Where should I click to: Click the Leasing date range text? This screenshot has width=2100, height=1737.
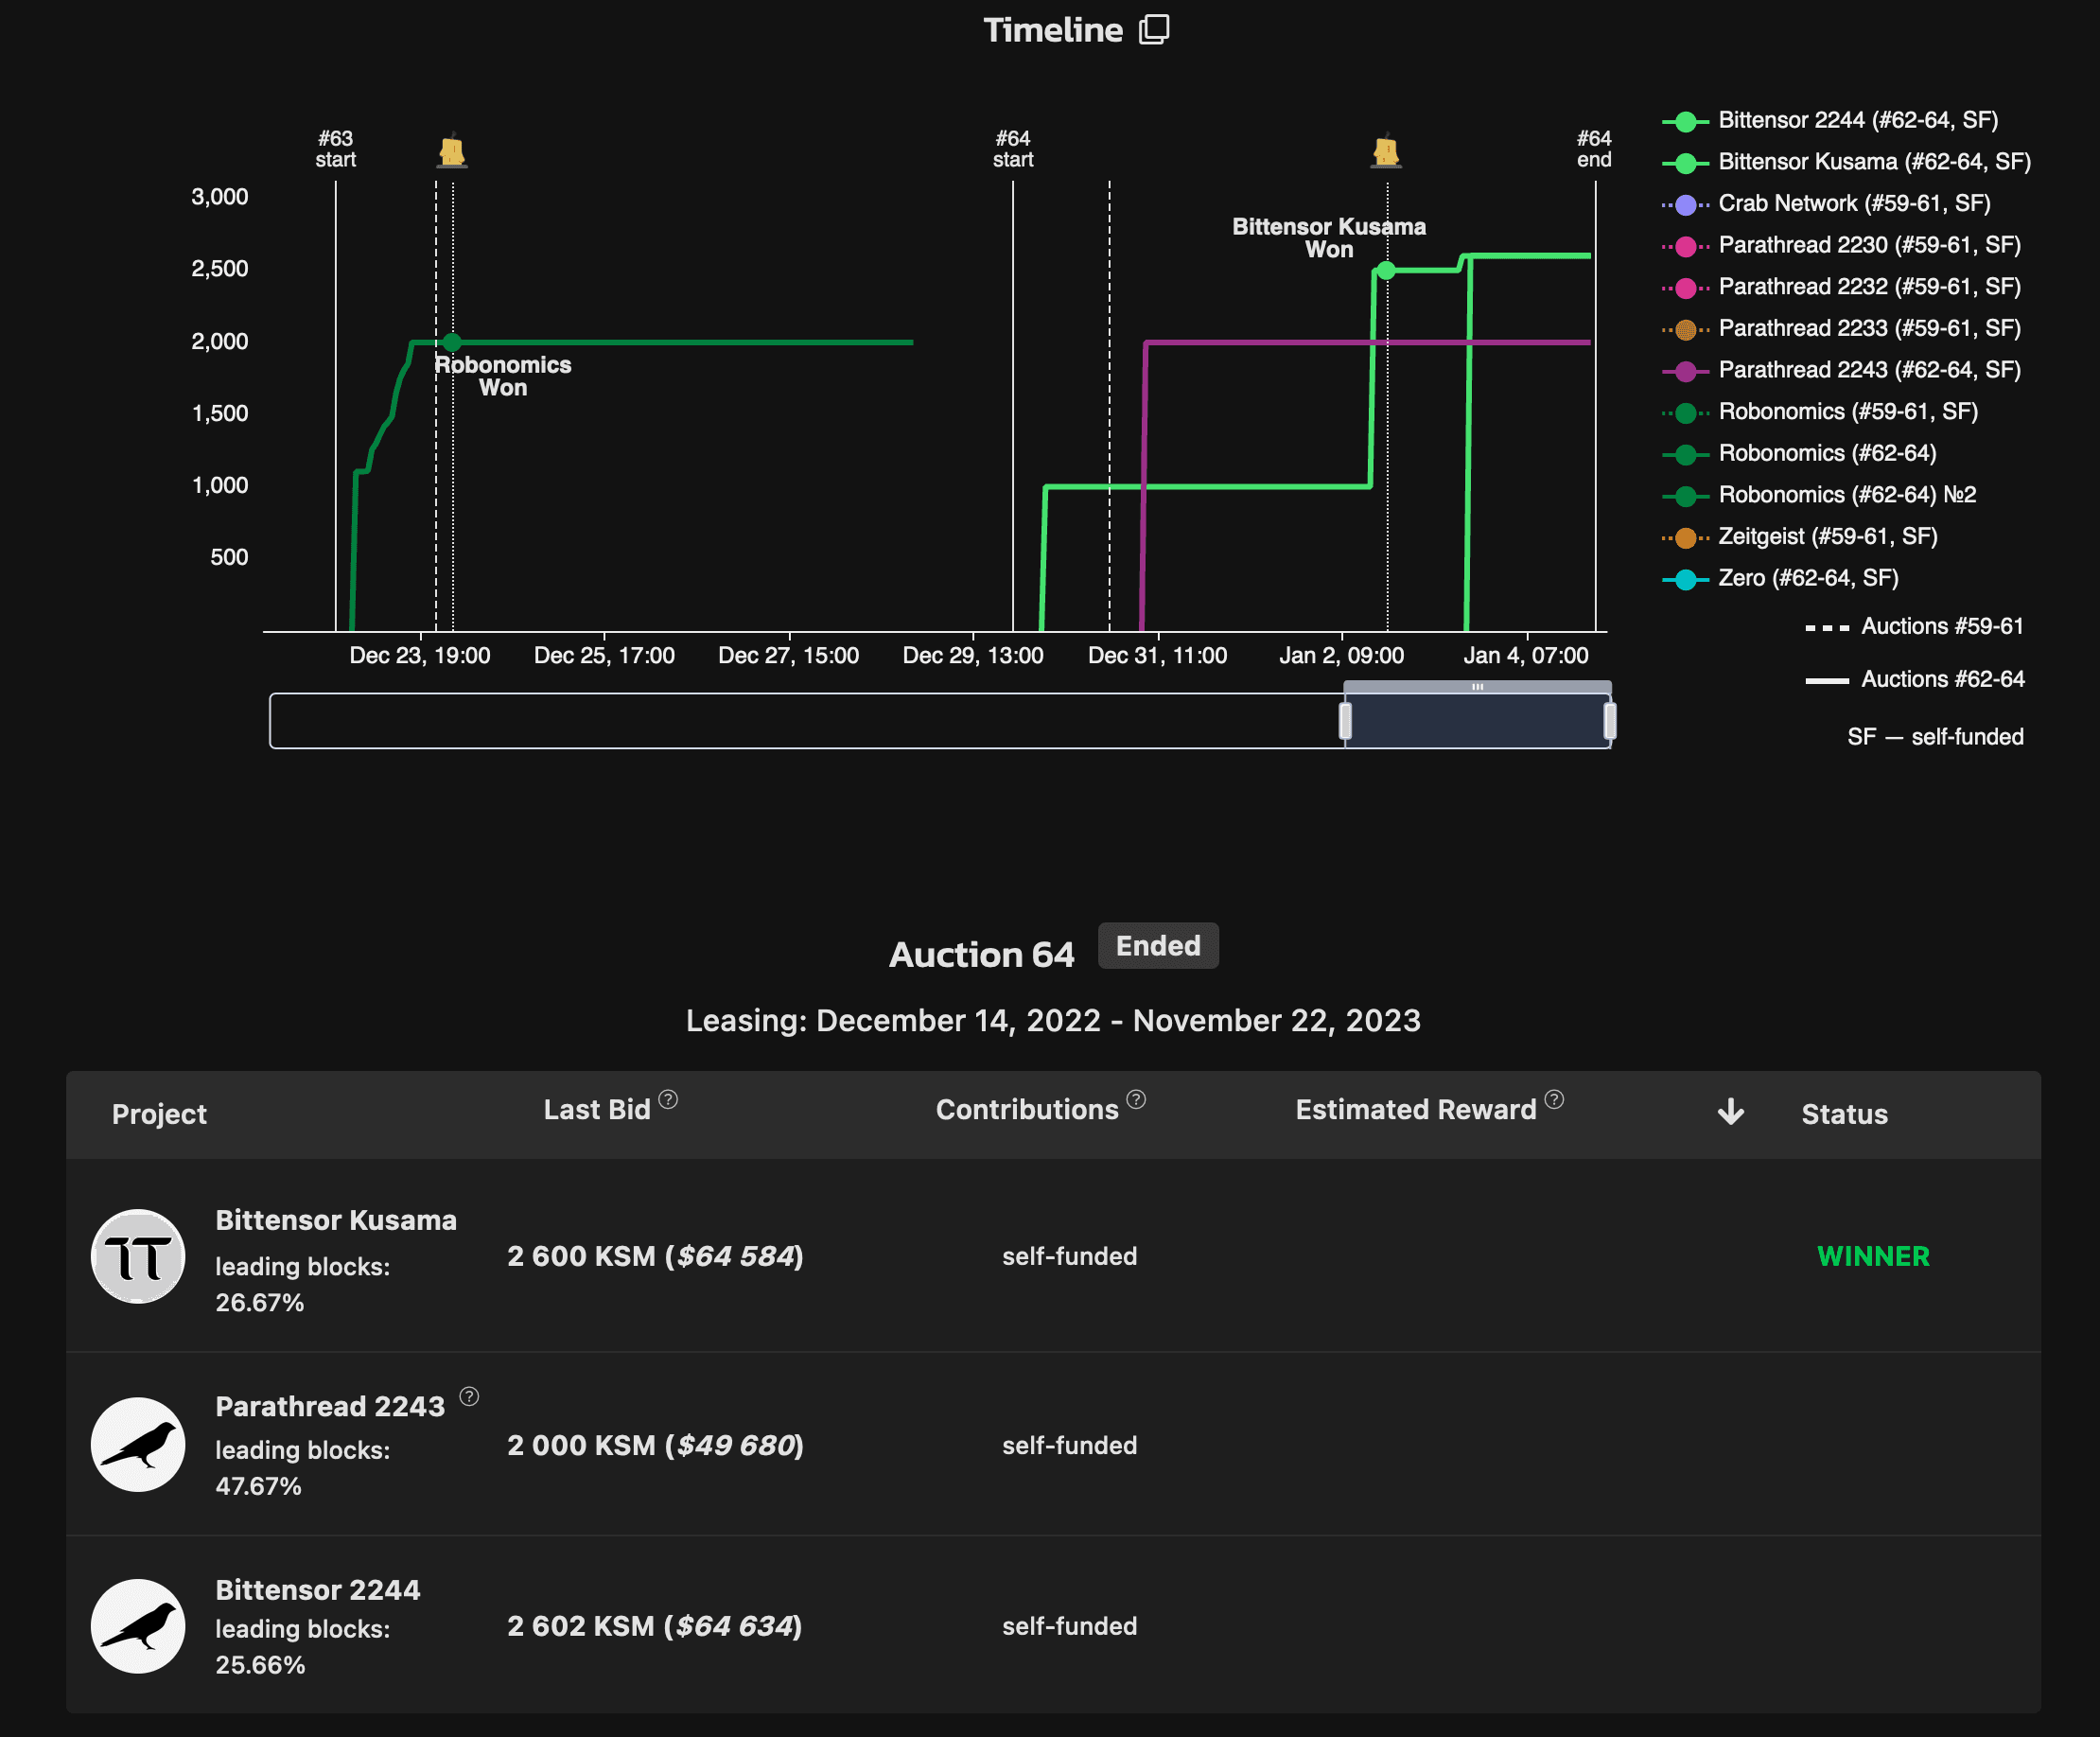[1053, 1021]
